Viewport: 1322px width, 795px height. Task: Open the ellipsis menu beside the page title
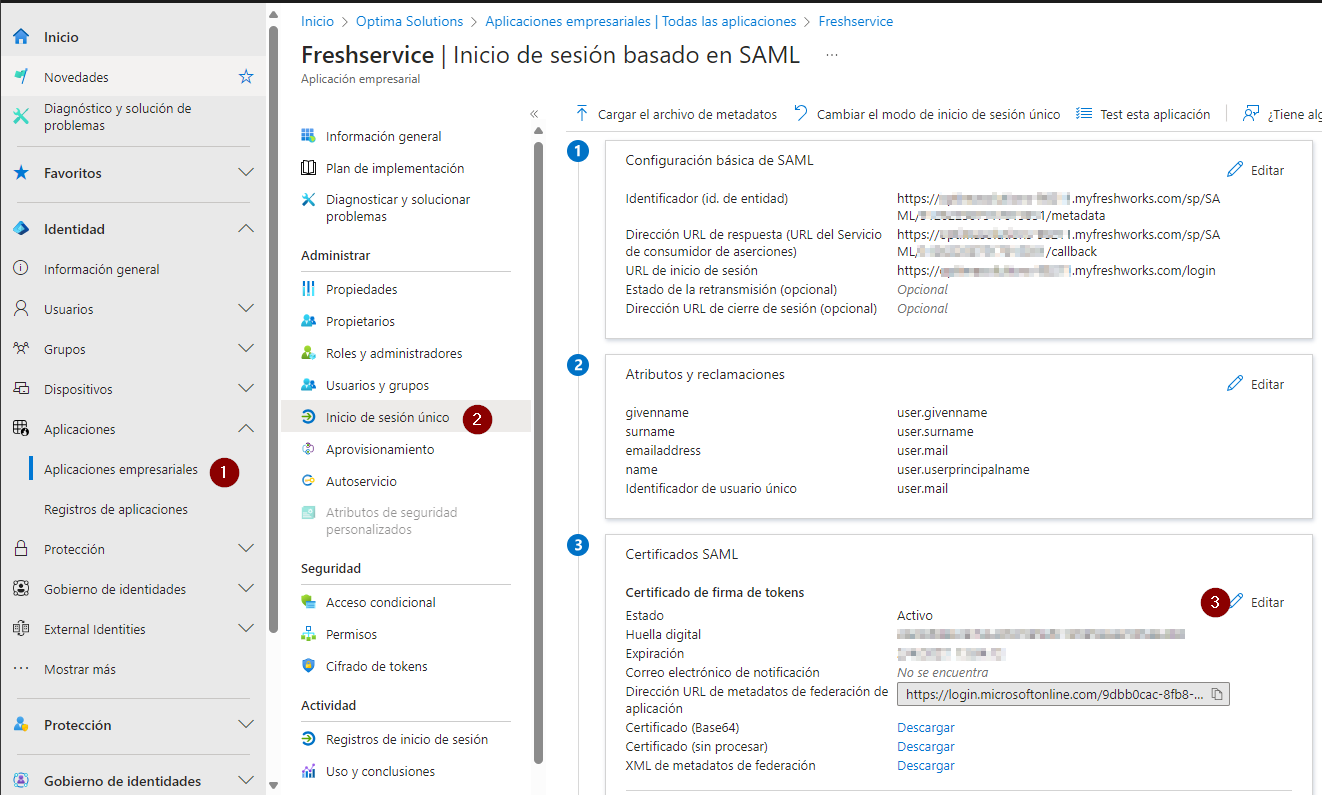click(x=831, y=55)
